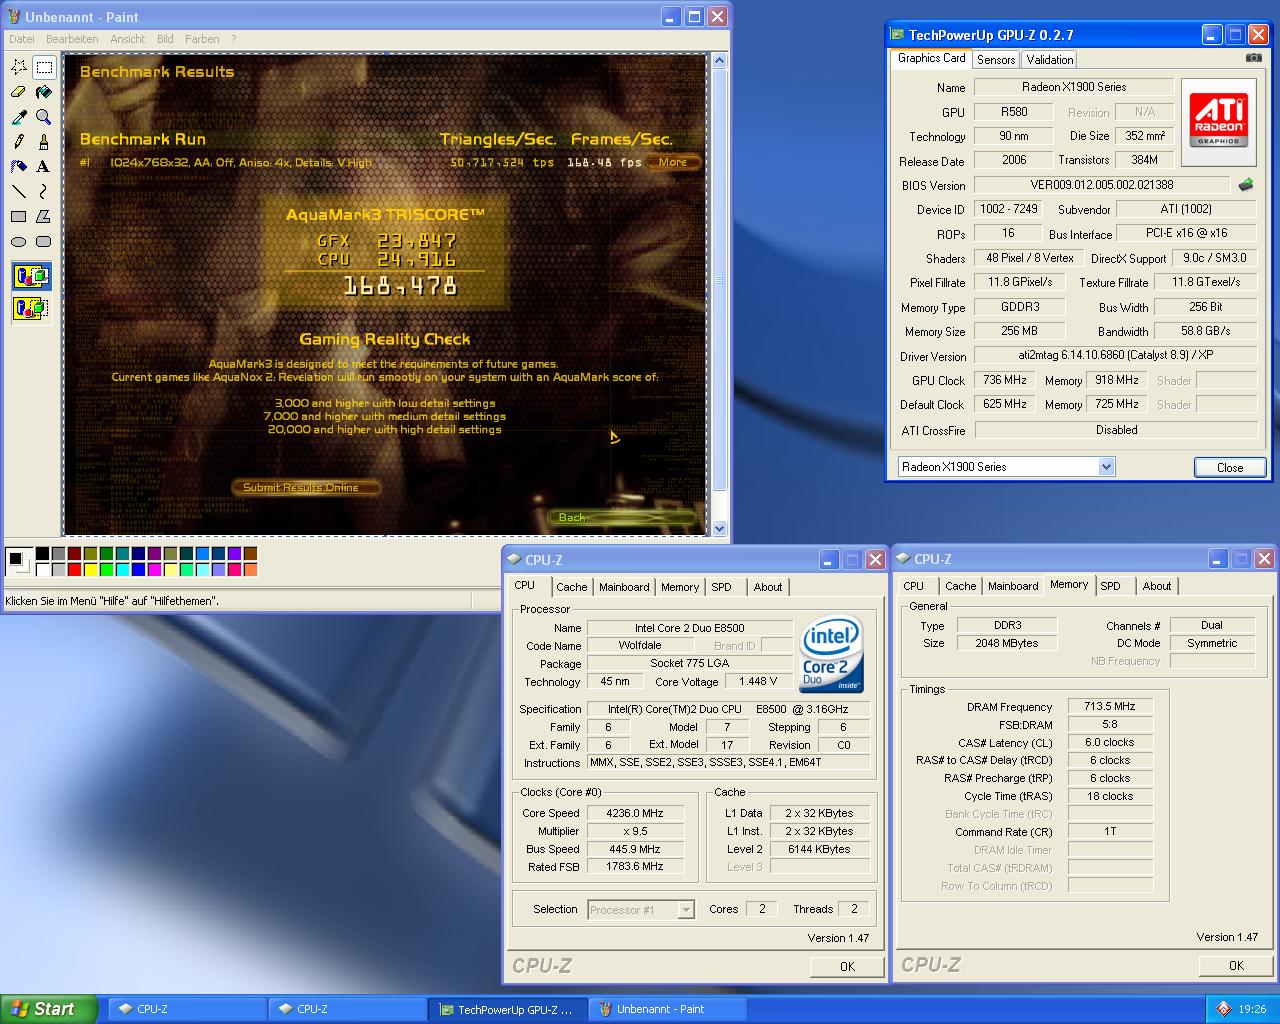The width and height of the screenshot is (1280, 1024).
Task: Switch to the Validation tab in GPU-Z
Action: pos(1050,60)
